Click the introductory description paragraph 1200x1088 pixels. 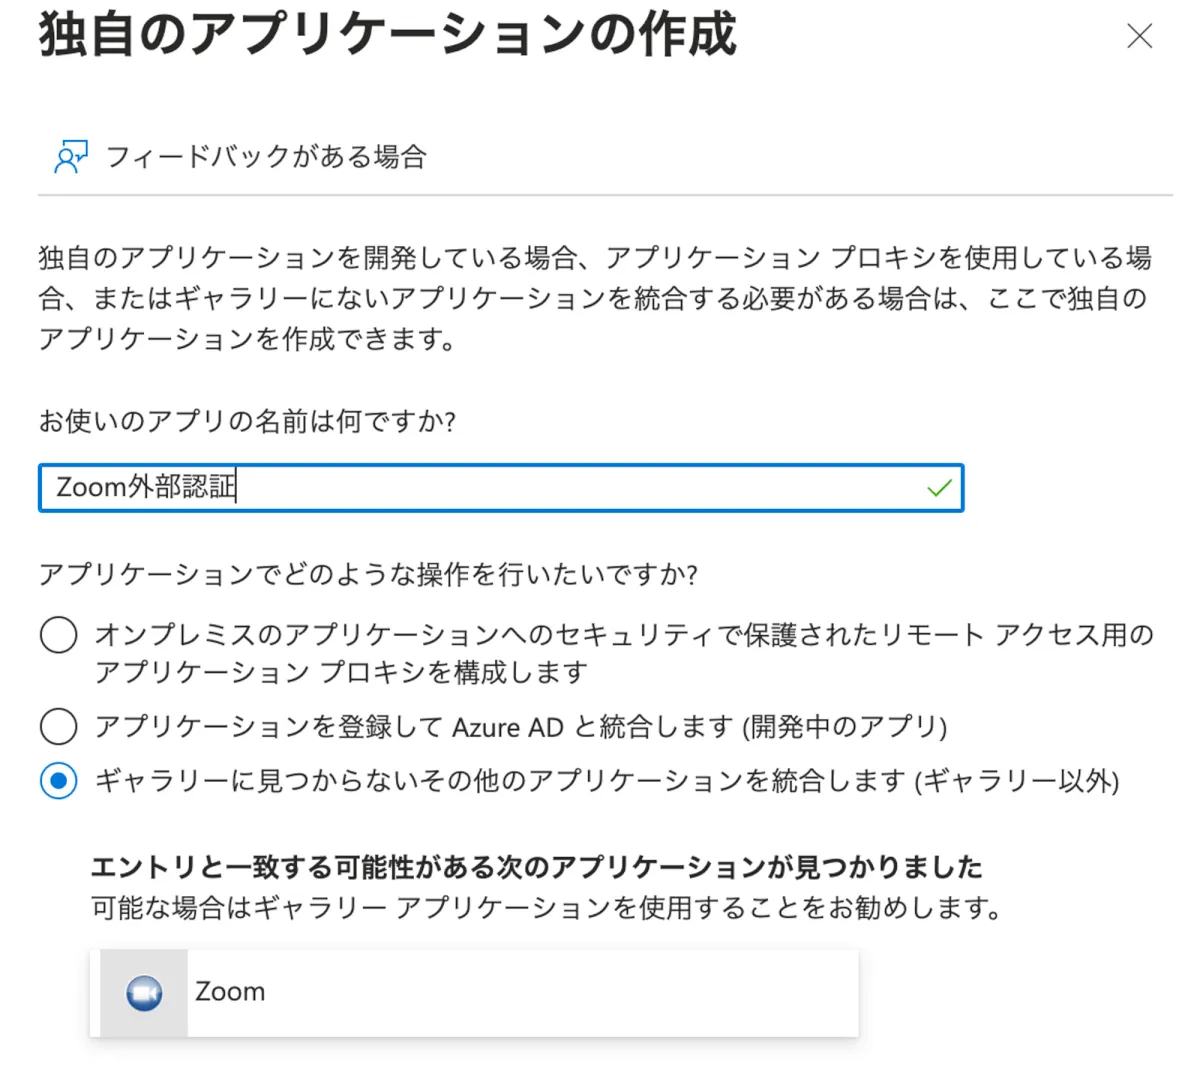[x=594, y=298]
